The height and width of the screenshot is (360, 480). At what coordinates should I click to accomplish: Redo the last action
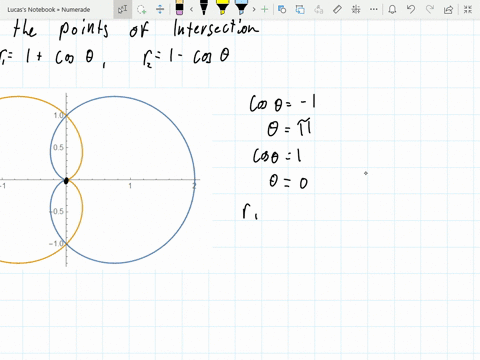(430, 9)
